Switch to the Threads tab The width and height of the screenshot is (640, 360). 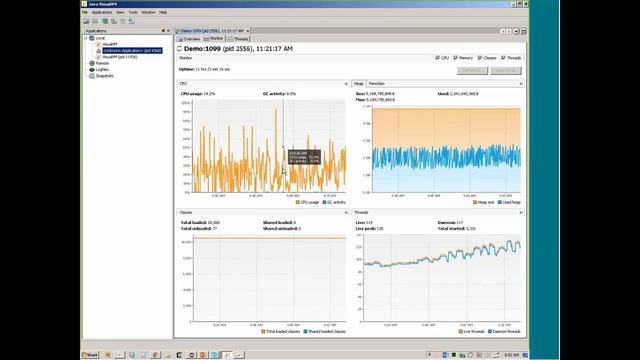tap(238, 39)
